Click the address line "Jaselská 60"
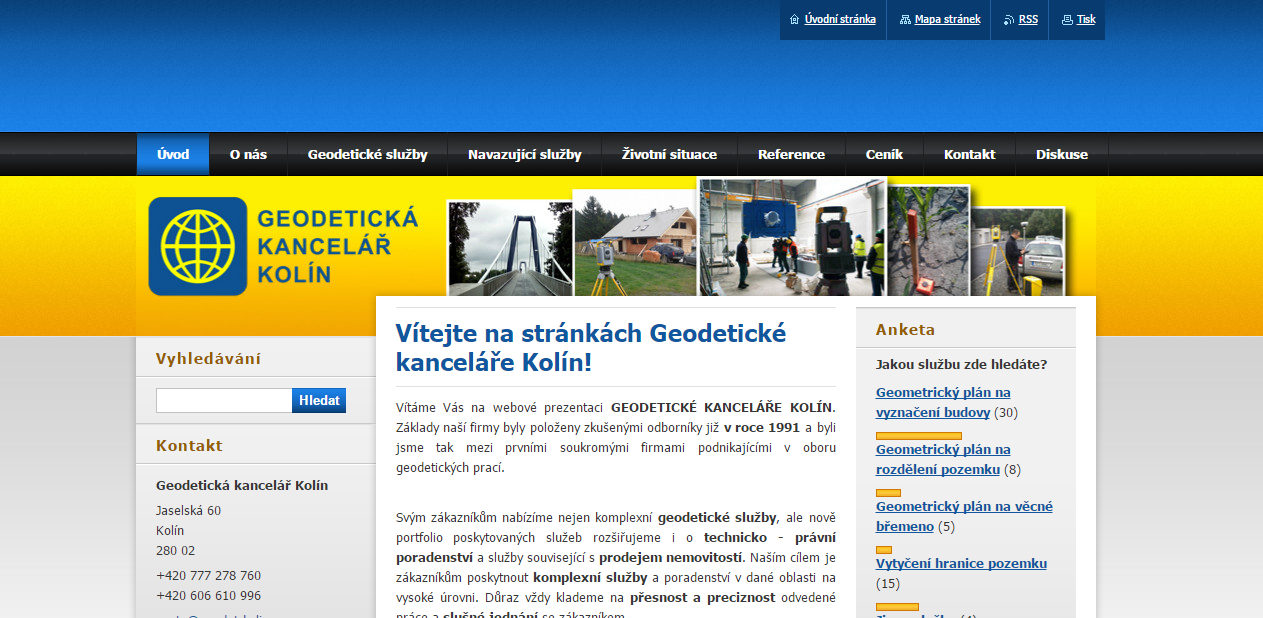This screenshot has width=1263, height=618. (x=189, y=511)
